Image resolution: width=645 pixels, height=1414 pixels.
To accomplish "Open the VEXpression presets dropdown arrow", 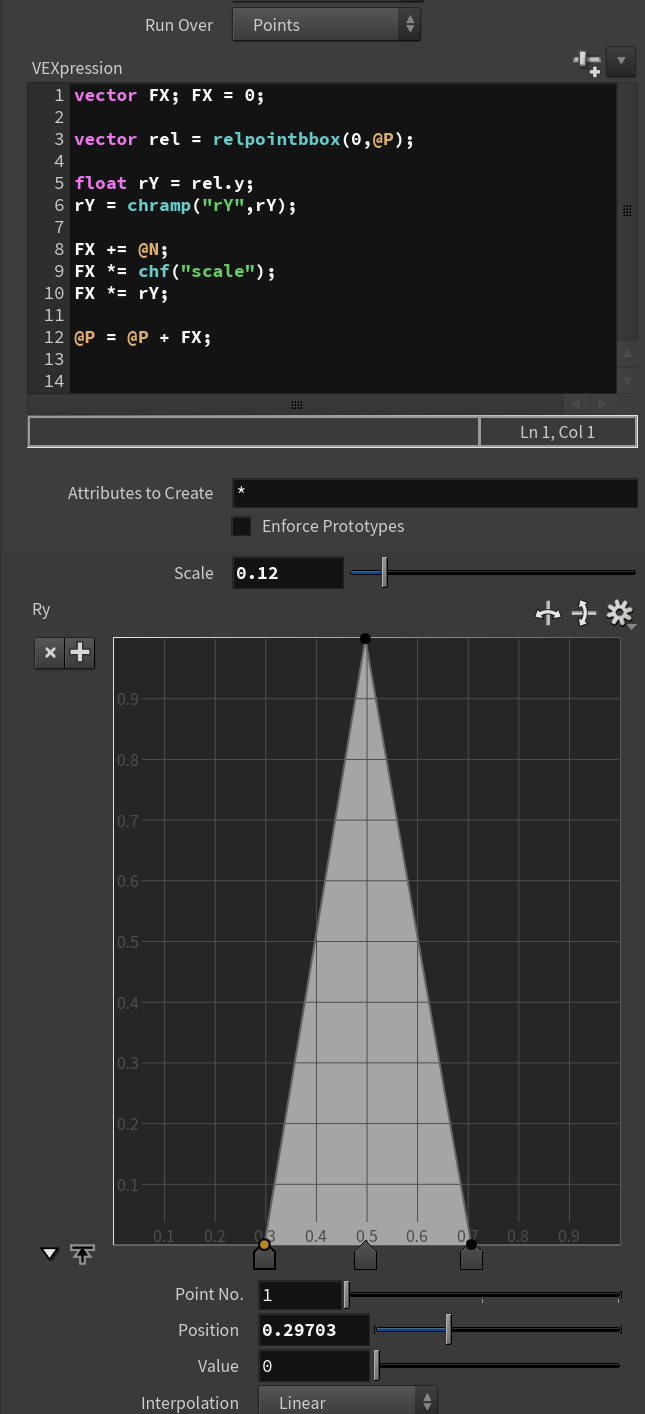I will point(622,62).
